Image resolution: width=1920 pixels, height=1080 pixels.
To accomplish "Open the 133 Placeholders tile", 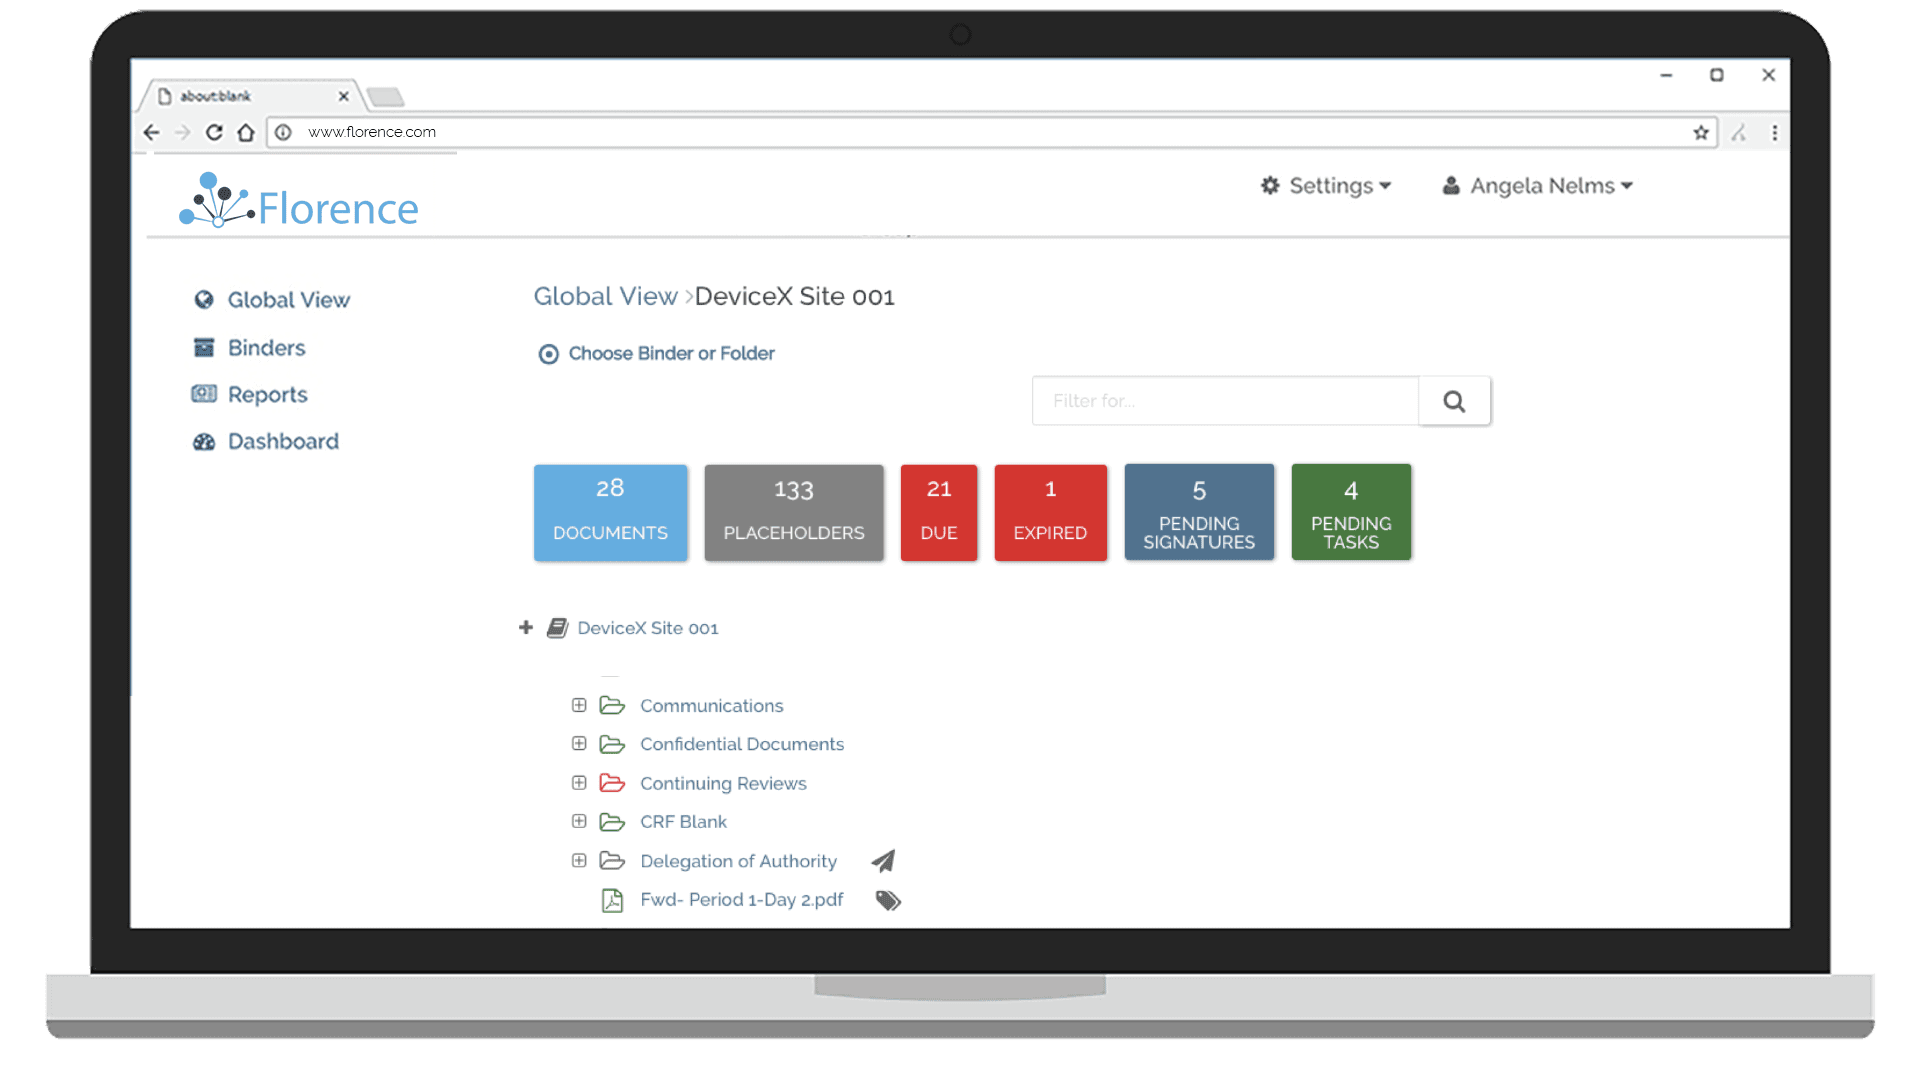I will click(x=794, y=512).
